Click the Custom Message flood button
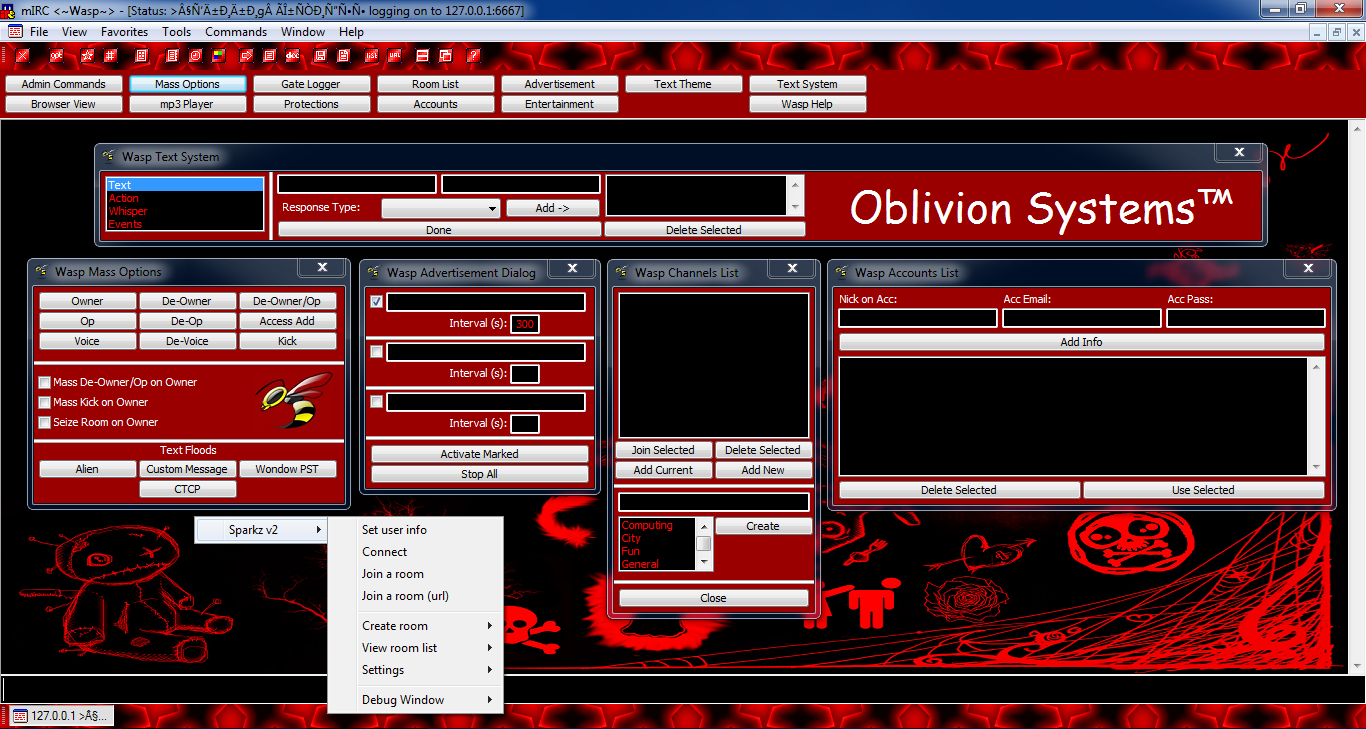 [188, 469]
